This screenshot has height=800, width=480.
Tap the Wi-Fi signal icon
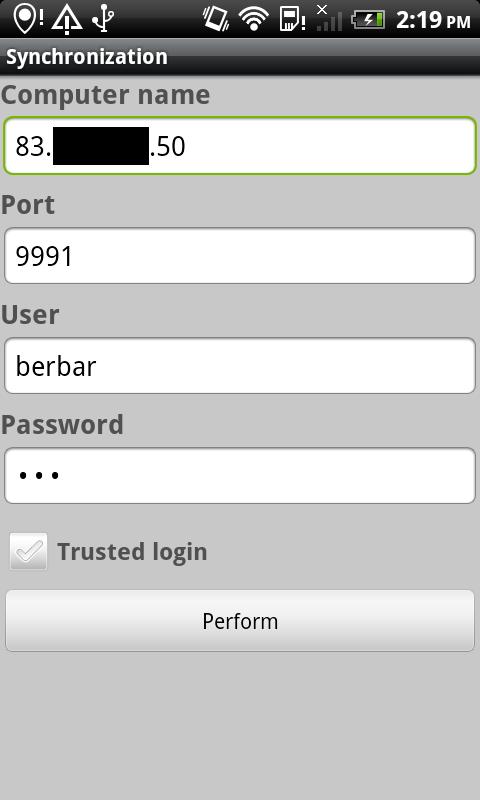254,19
